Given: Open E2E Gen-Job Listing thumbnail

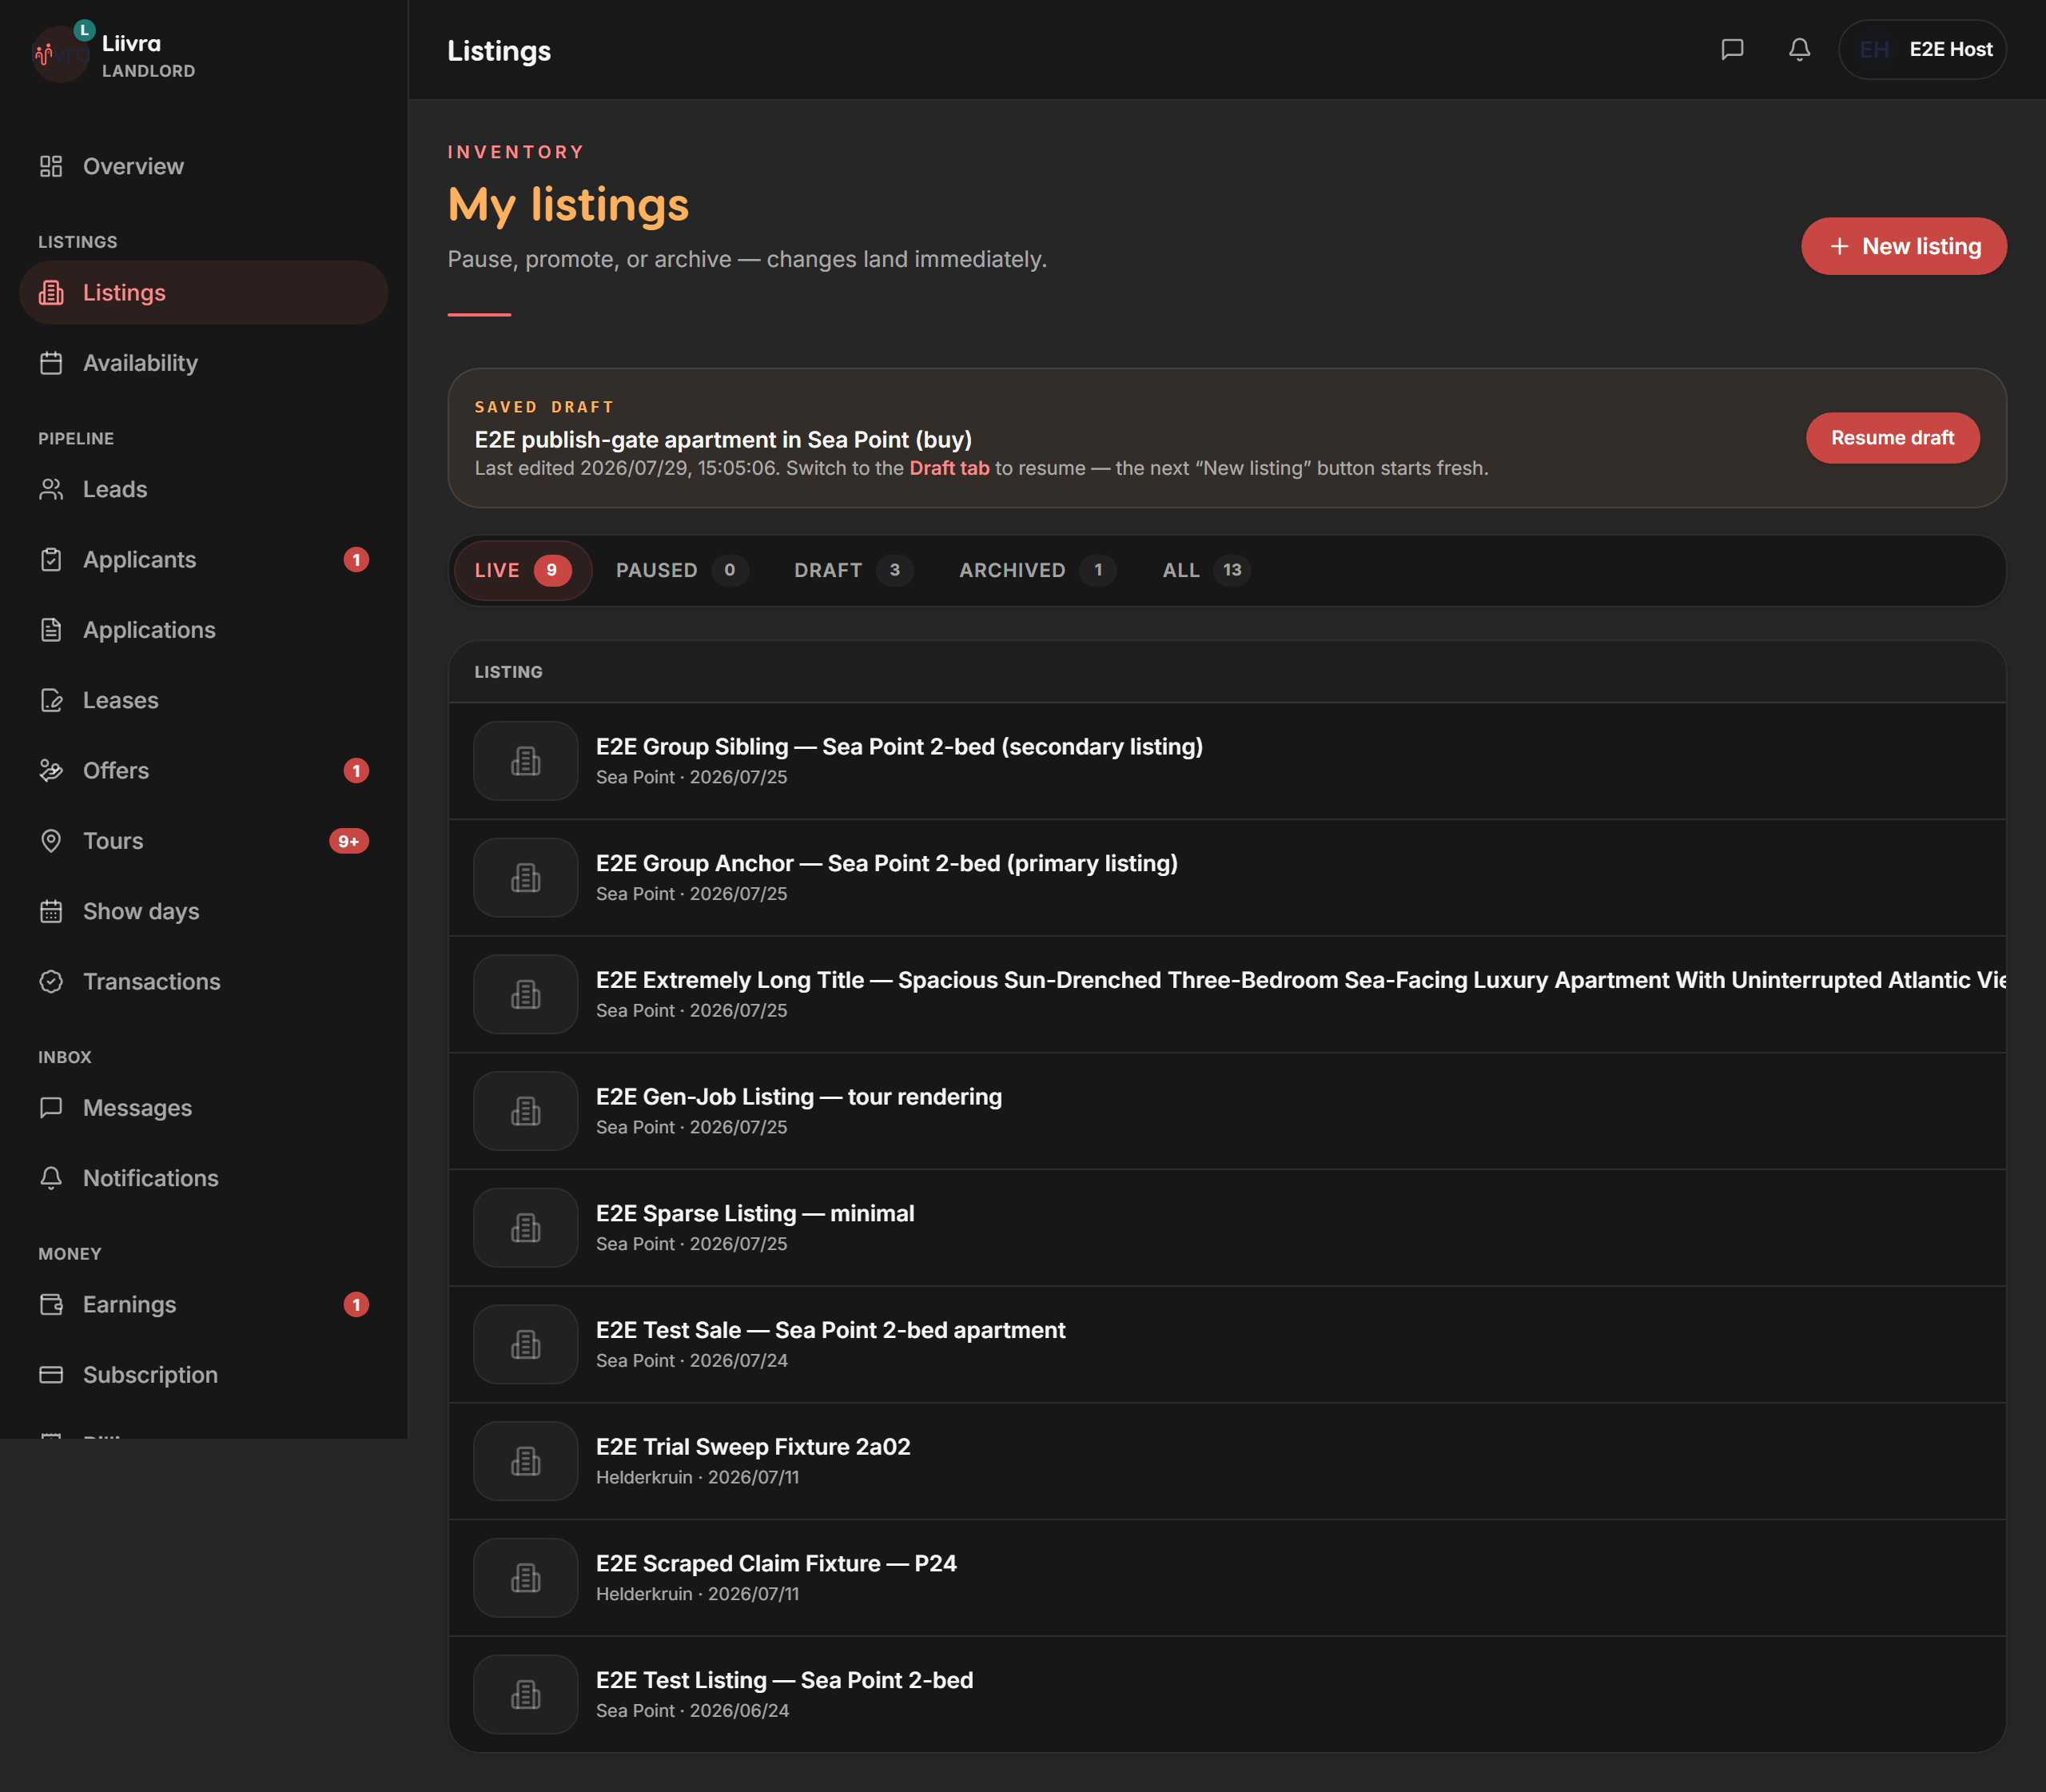Looking at the screenshot, I should point(526,1111).
